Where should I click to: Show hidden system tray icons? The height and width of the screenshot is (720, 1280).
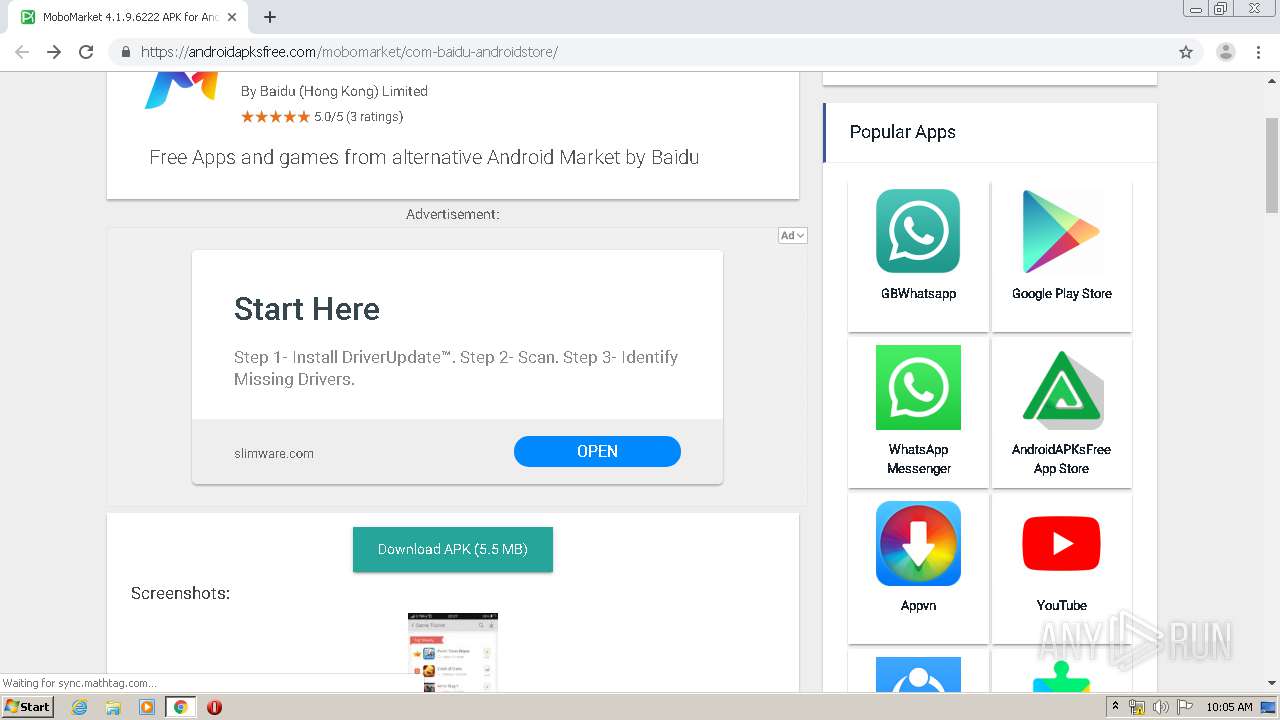1115,707
